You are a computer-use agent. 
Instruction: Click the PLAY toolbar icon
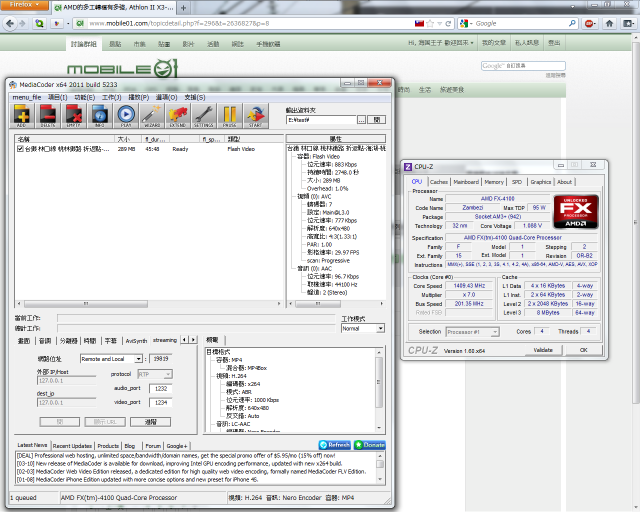(126, 116)
